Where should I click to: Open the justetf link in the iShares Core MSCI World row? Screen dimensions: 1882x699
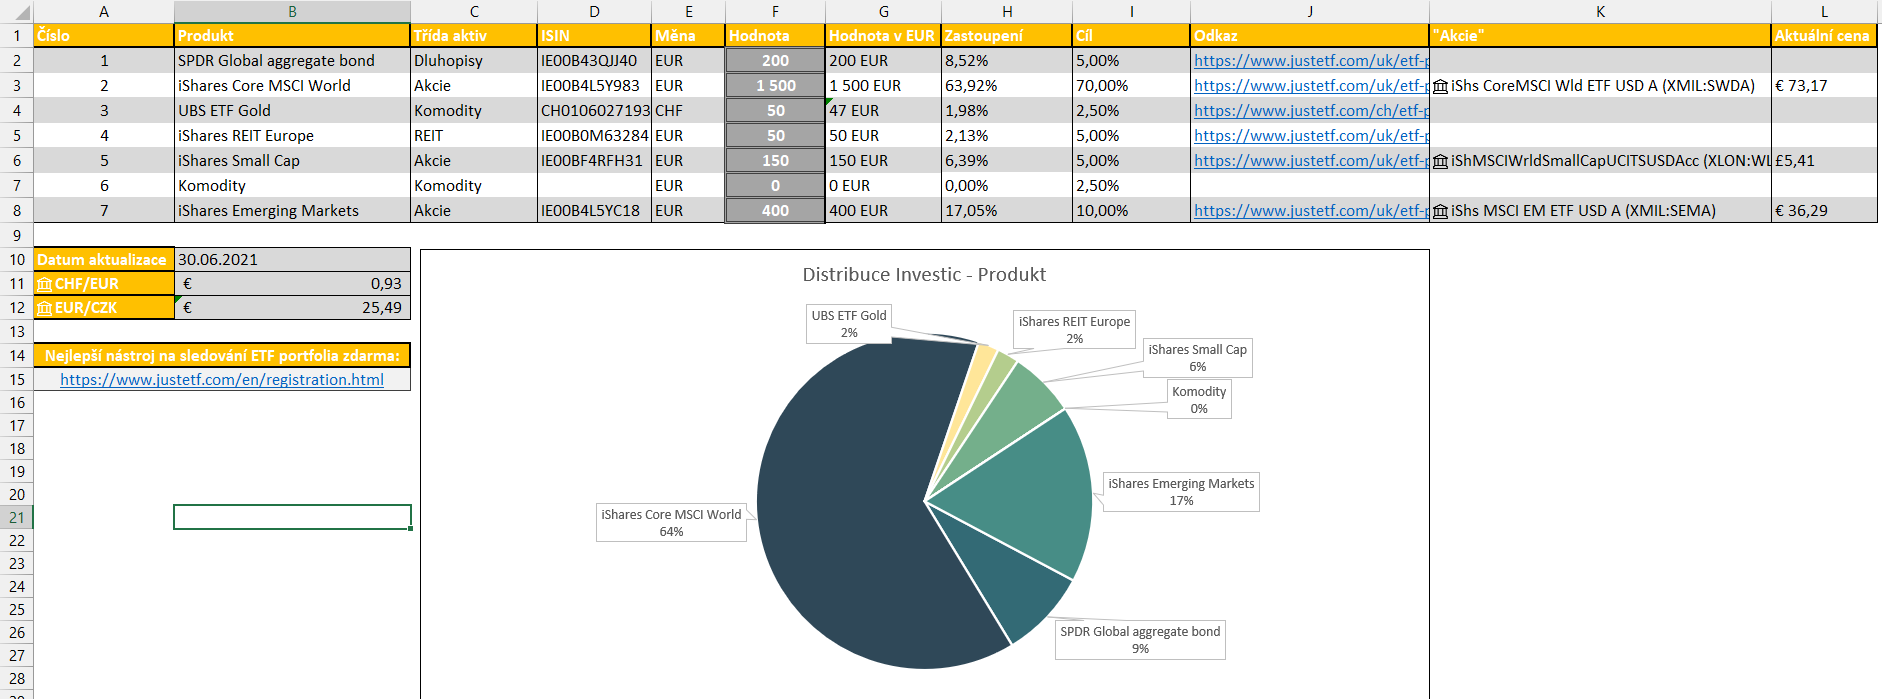click(1311, 86)
